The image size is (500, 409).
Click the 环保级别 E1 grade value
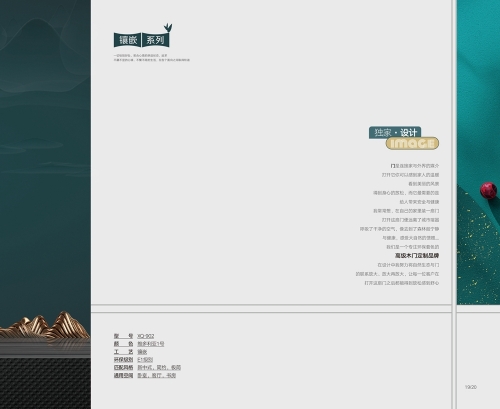145,359
